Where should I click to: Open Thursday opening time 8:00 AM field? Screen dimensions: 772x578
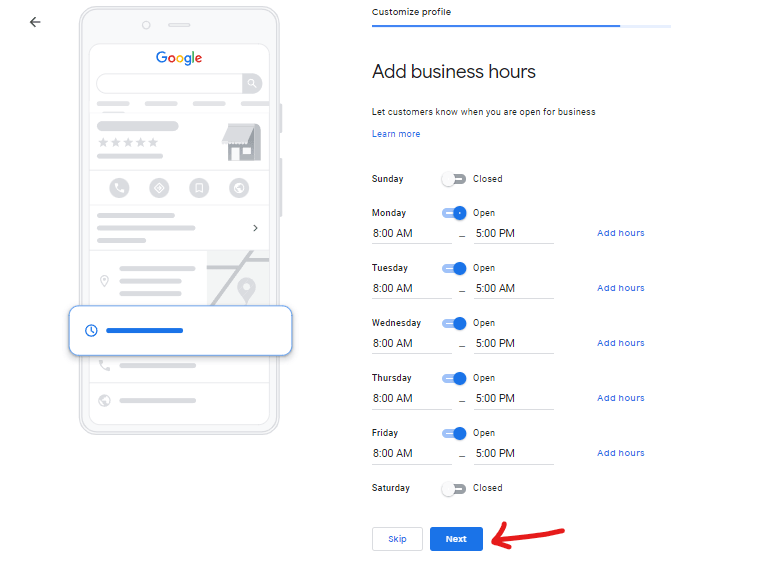click(x=412, y=398)
